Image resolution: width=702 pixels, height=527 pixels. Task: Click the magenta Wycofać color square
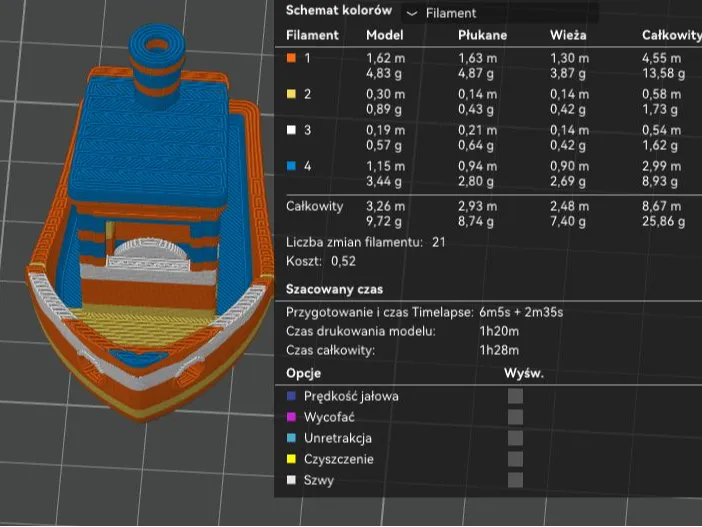pos(291,417)
